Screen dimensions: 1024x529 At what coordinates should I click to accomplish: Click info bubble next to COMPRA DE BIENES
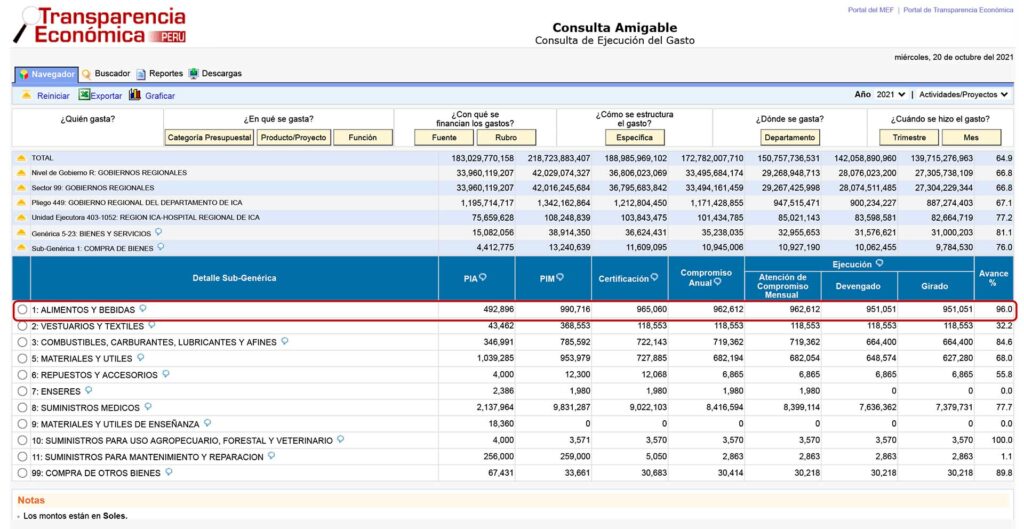pos(161,247)
